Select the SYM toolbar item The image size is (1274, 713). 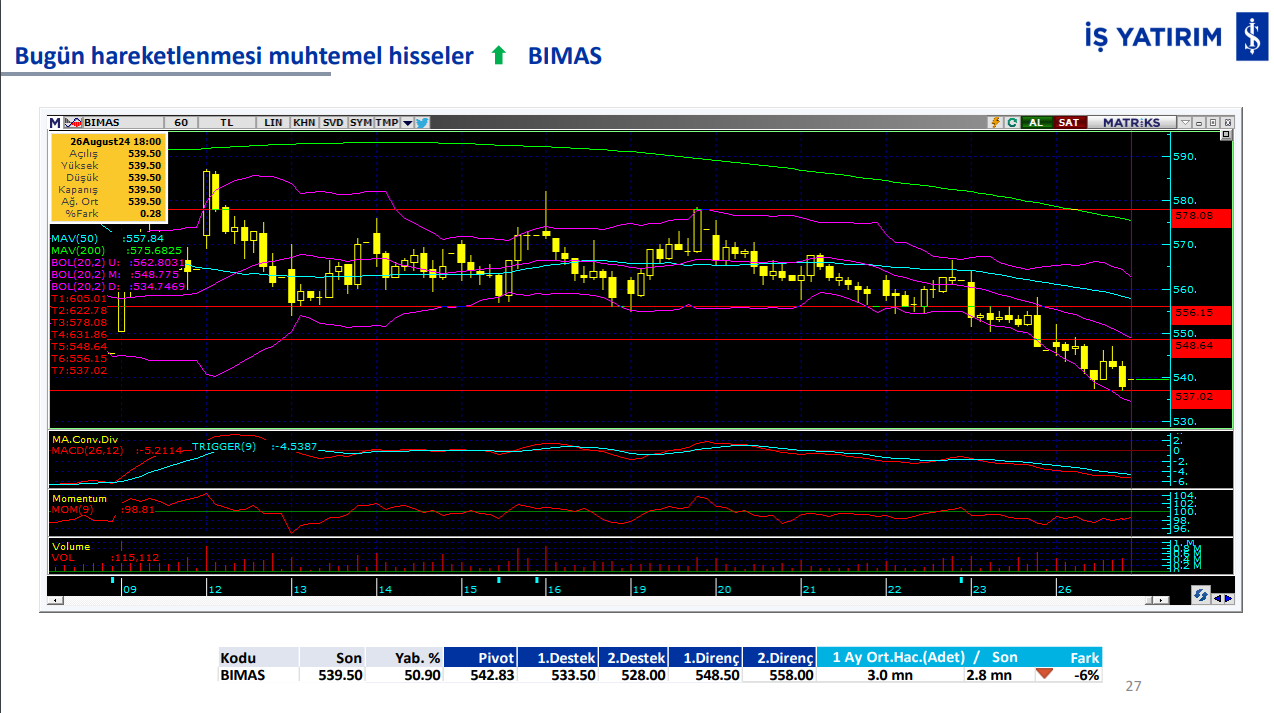coord(361,122)
